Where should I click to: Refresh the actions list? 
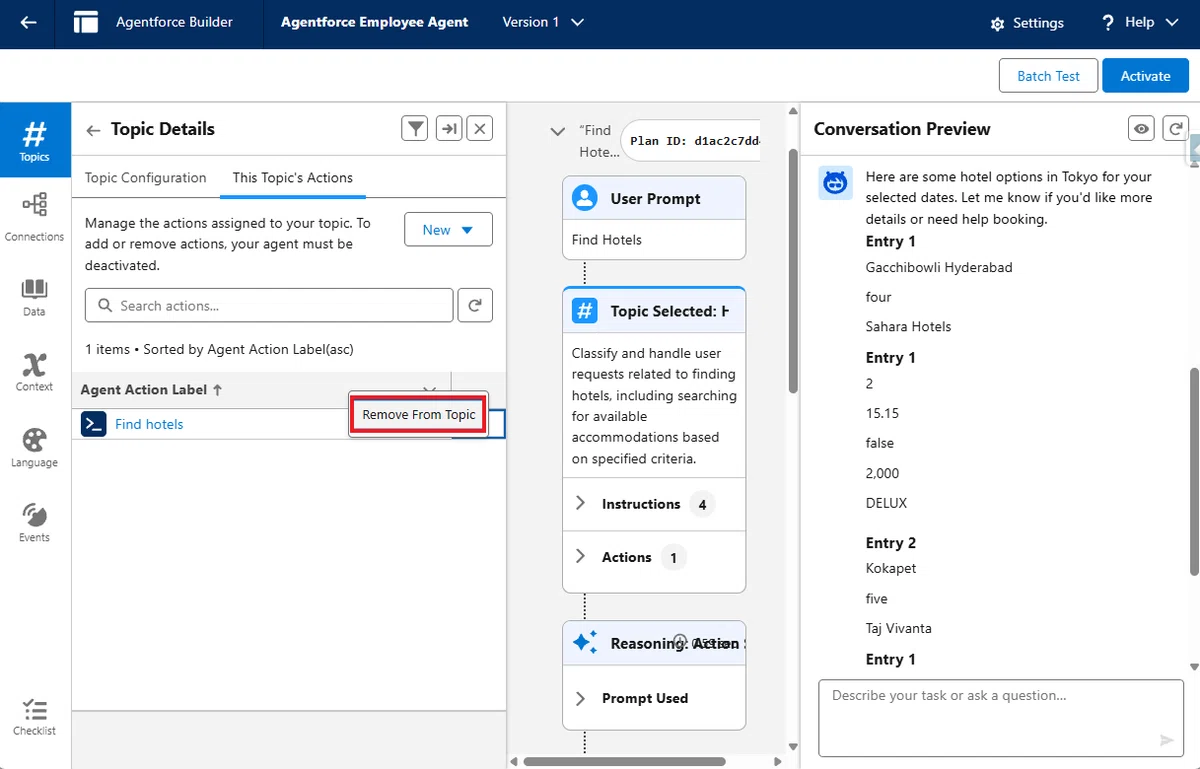[x=475, y=306]
